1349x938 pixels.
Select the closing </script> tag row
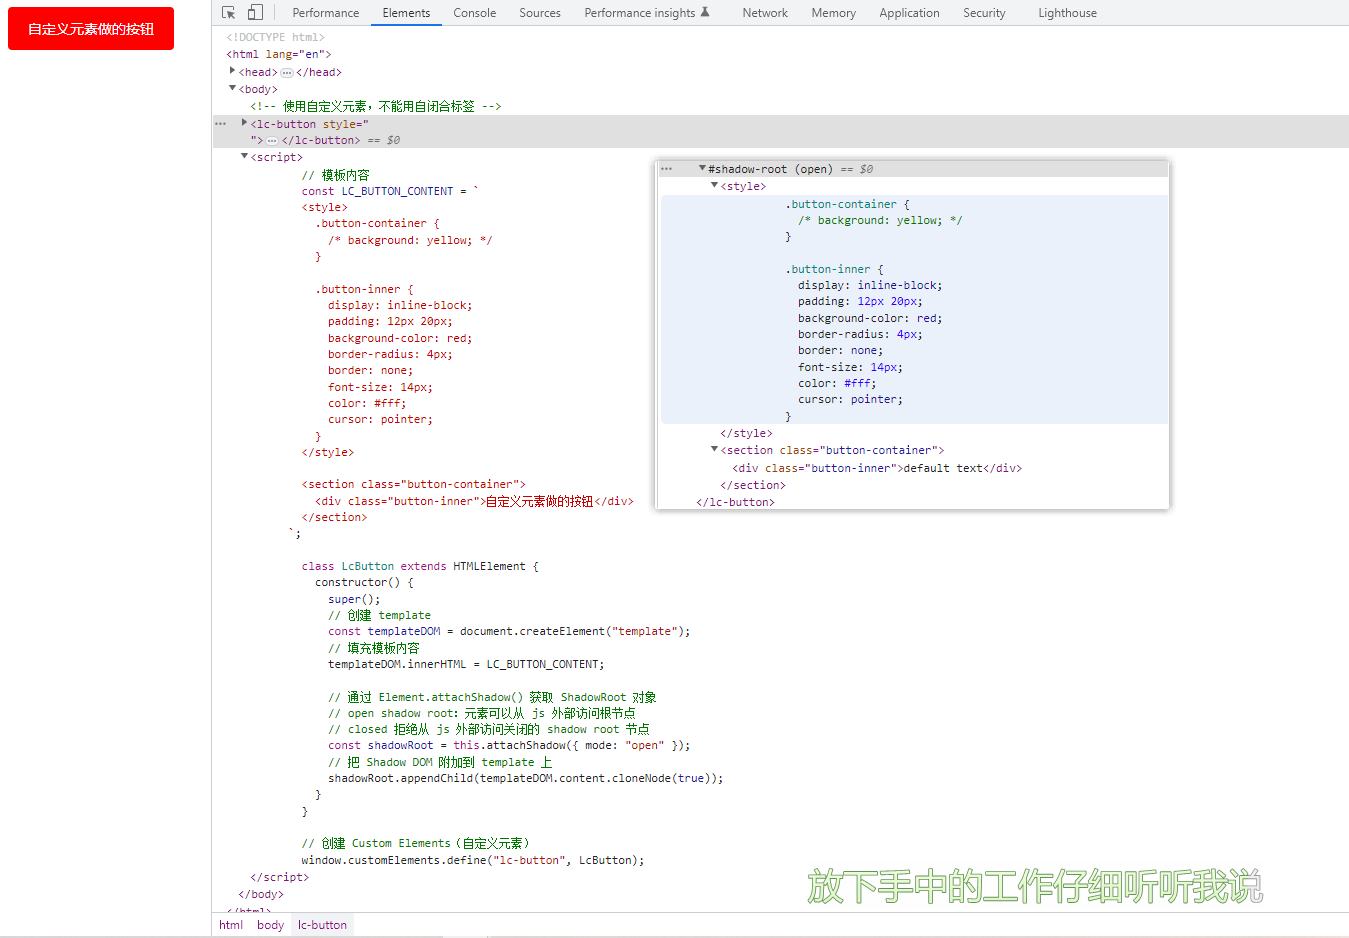point(279,878)
